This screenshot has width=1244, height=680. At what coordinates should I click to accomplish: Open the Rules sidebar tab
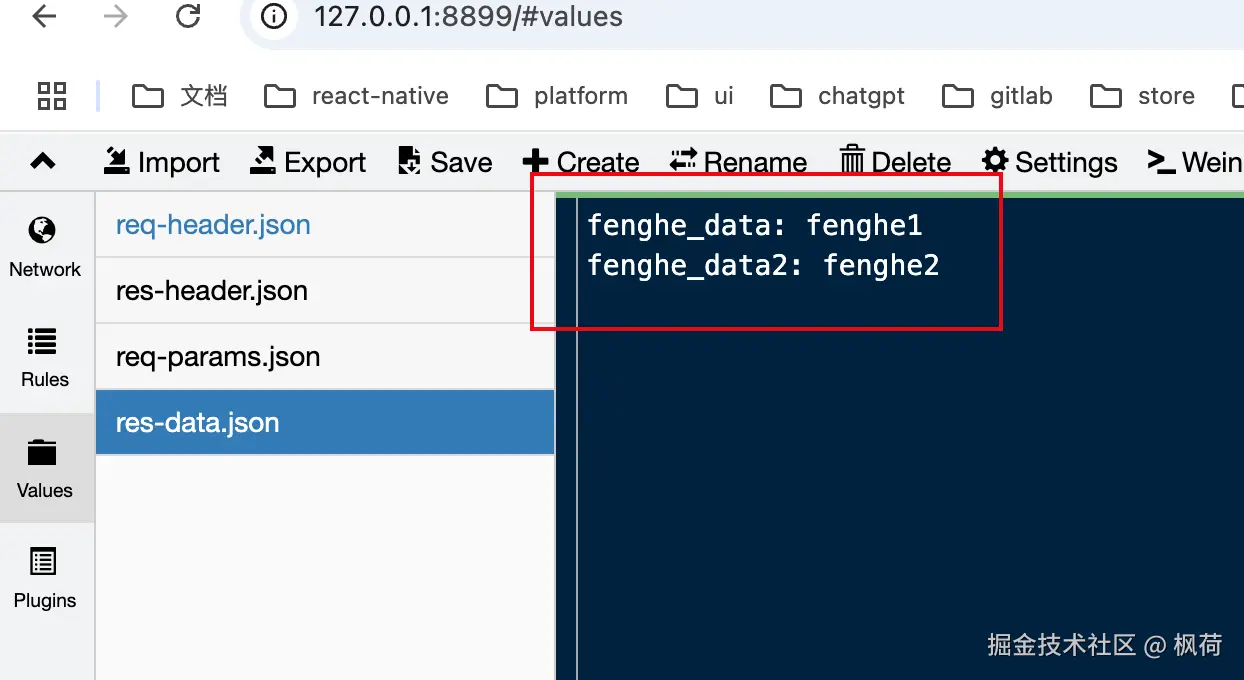[45, 356]
